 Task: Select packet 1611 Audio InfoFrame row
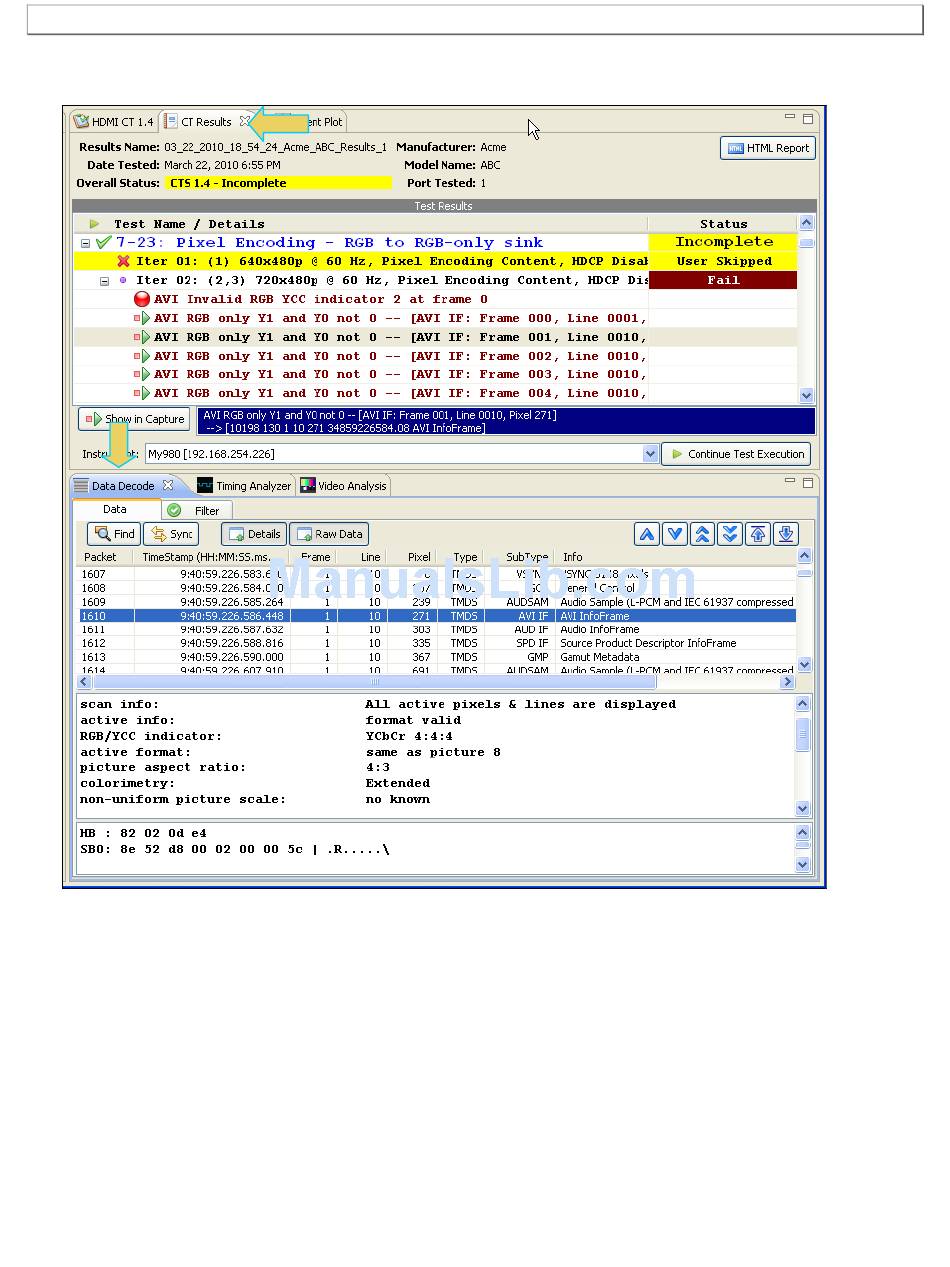[x=437, y=630]
